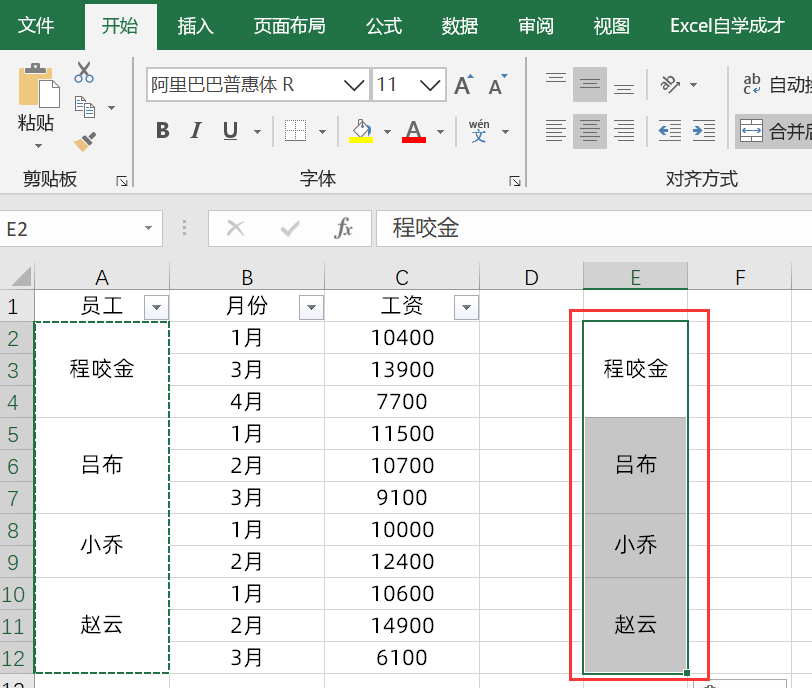
Task: Click the Cut scissors icon
Action: point(83,72)
